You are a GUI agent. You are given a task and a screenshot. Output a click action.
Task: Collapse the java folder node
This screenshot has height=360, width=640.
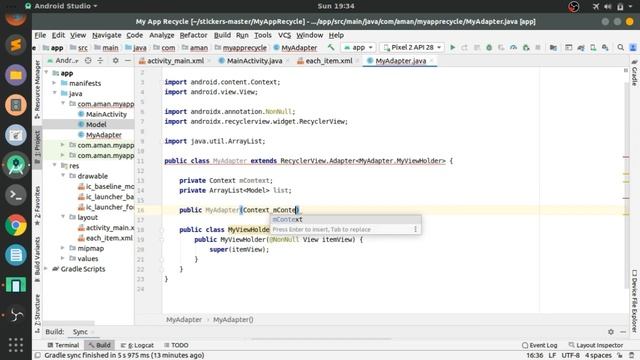click(x=54, y=93)
